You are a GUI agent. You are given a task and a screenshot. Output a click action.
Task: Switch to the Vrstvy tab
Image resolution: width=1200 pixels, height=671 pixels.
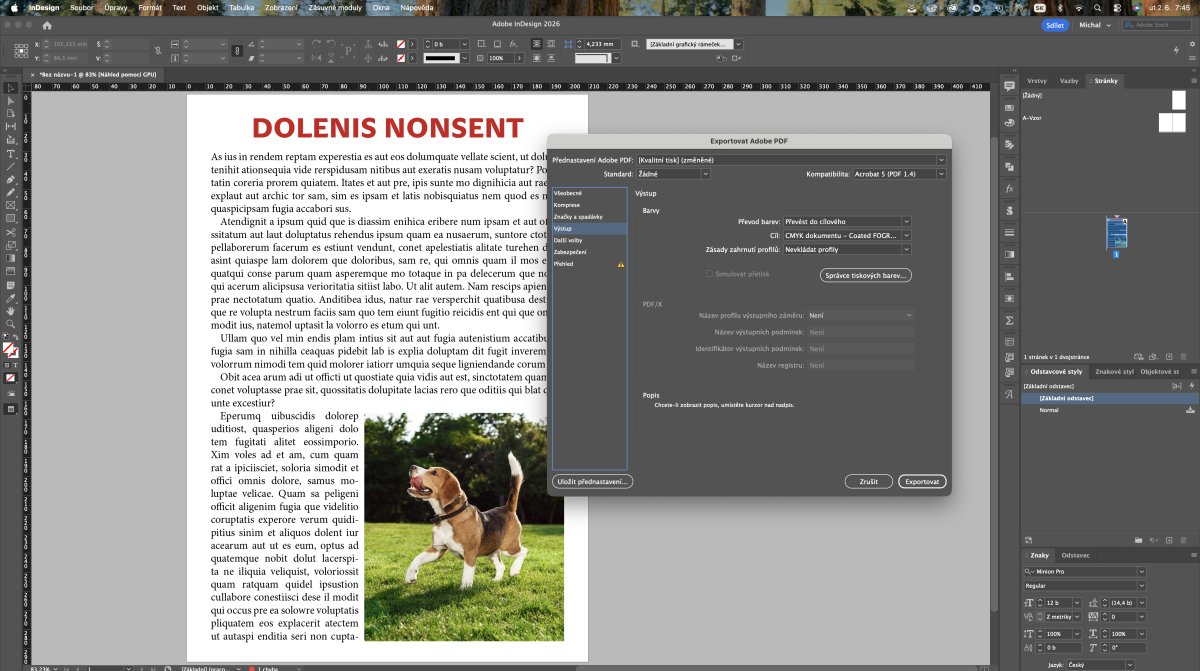click(x=1037, y=80)
